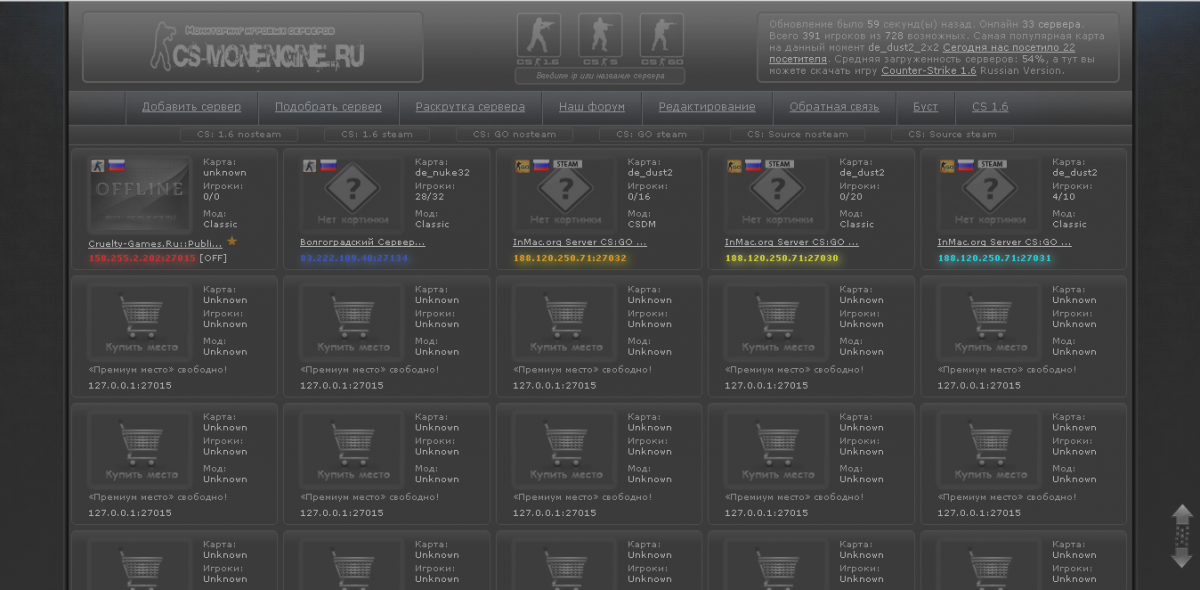Switch to the CS: GO steam tab
1200x590 pixels.
651,134
